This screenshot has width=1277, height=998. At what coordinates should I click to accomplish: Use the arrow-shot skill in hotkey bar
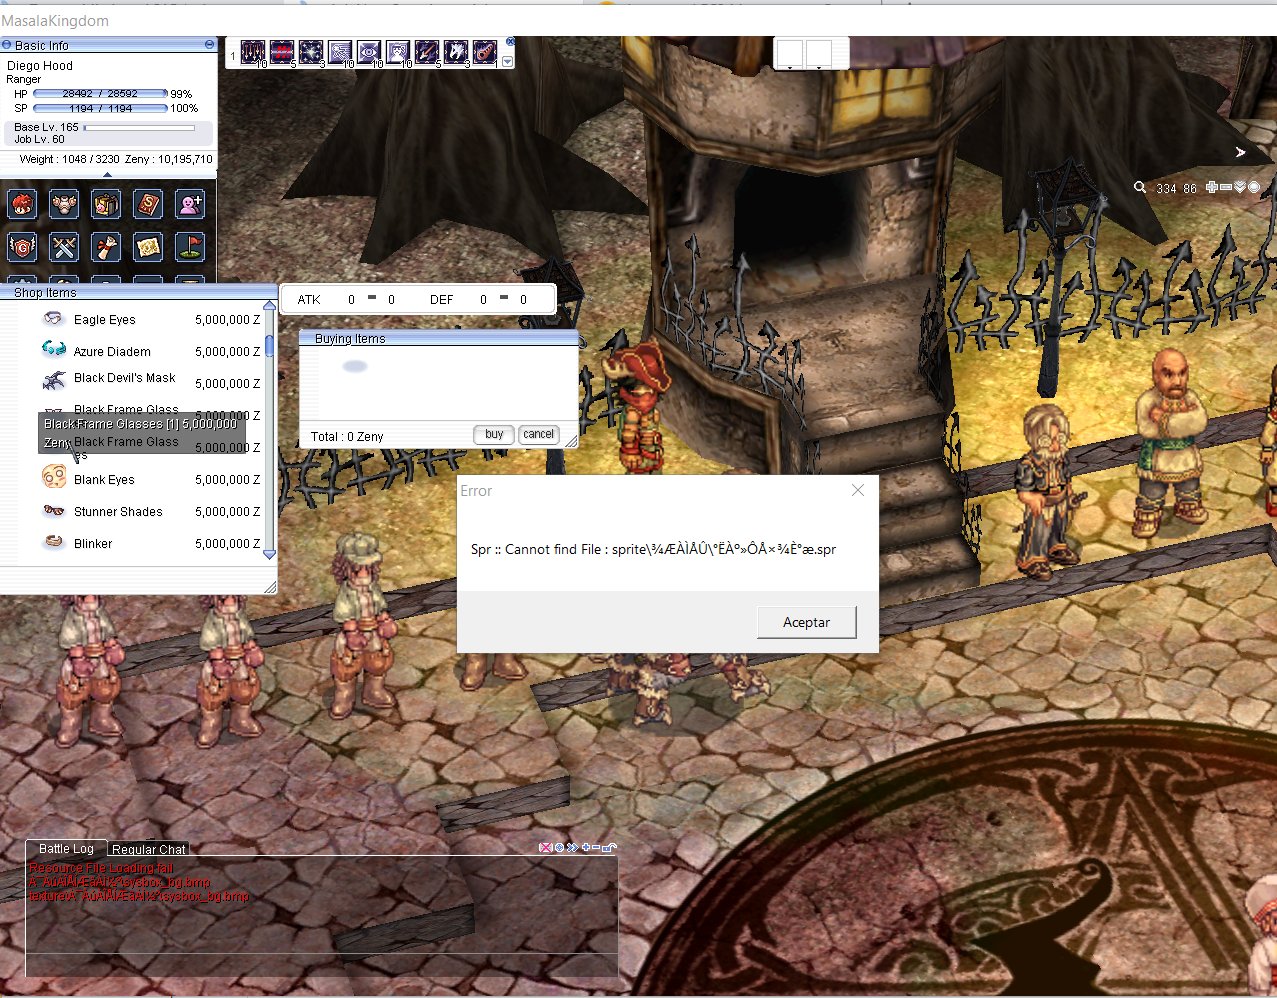[x=427, y=52]
